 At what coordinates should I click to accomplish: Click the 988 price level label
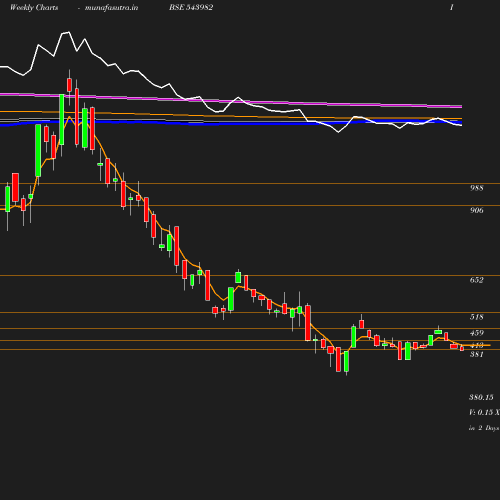(477, 188)
